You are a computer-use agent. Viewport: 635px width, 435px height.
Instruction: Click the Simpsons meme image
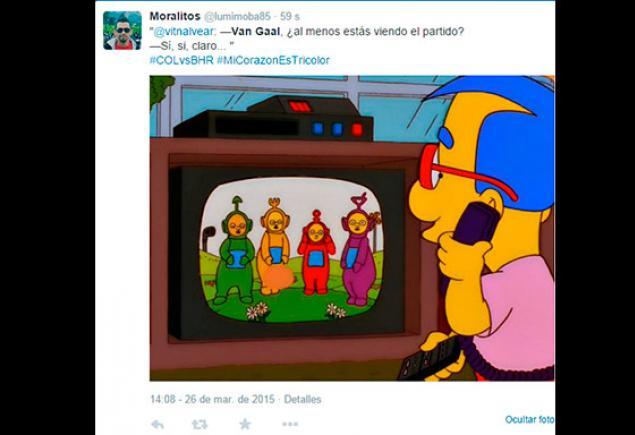pos(352,228)
